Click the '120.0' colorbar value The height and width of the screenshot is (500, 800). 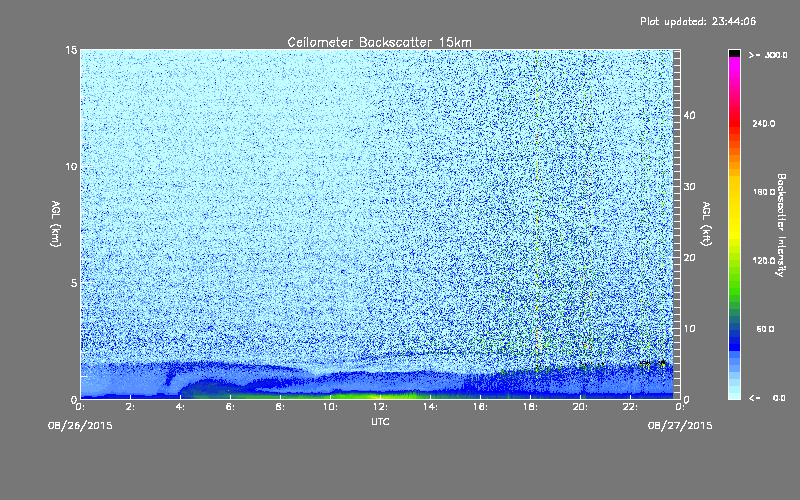(764, 261)
